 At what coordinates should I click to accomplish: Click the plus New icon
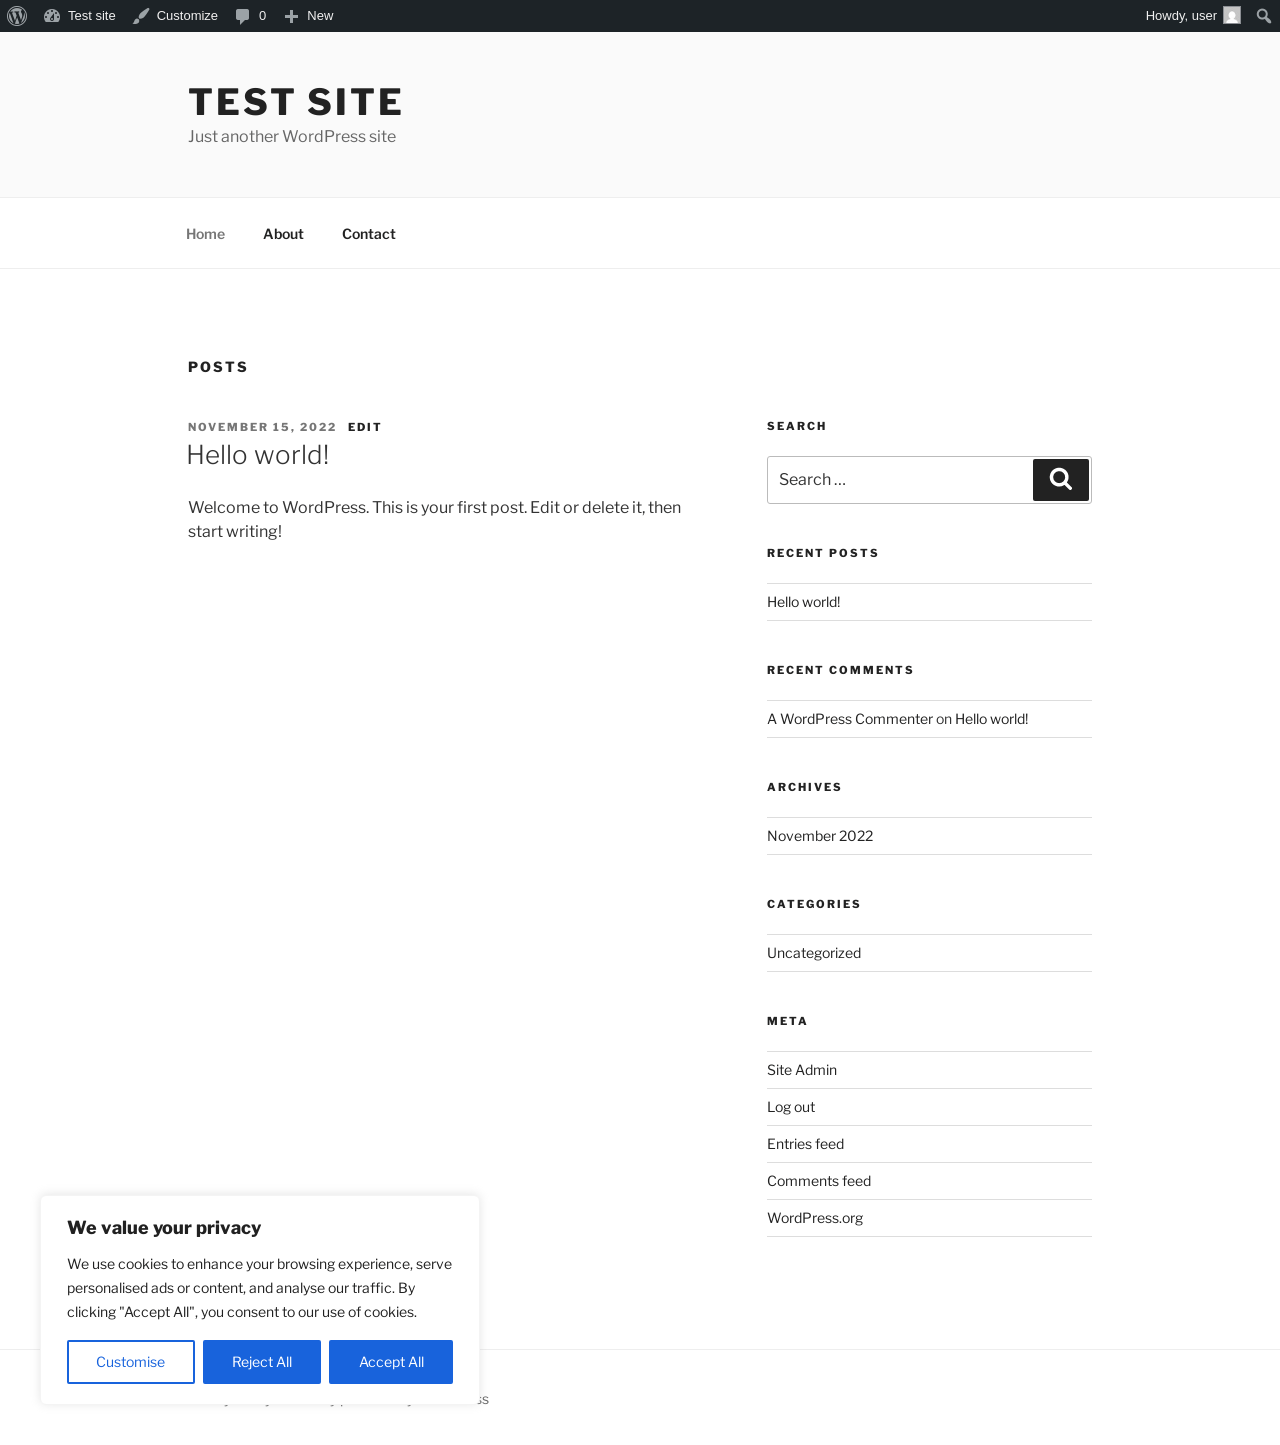(291, 16)
